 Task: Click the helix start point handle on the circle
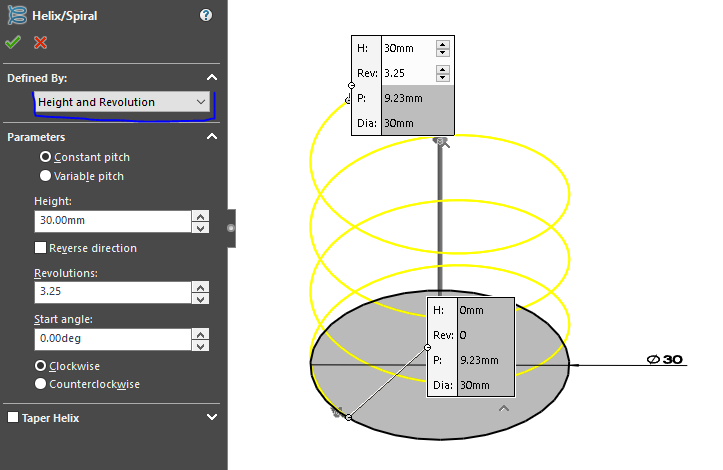tap(349, 417)
